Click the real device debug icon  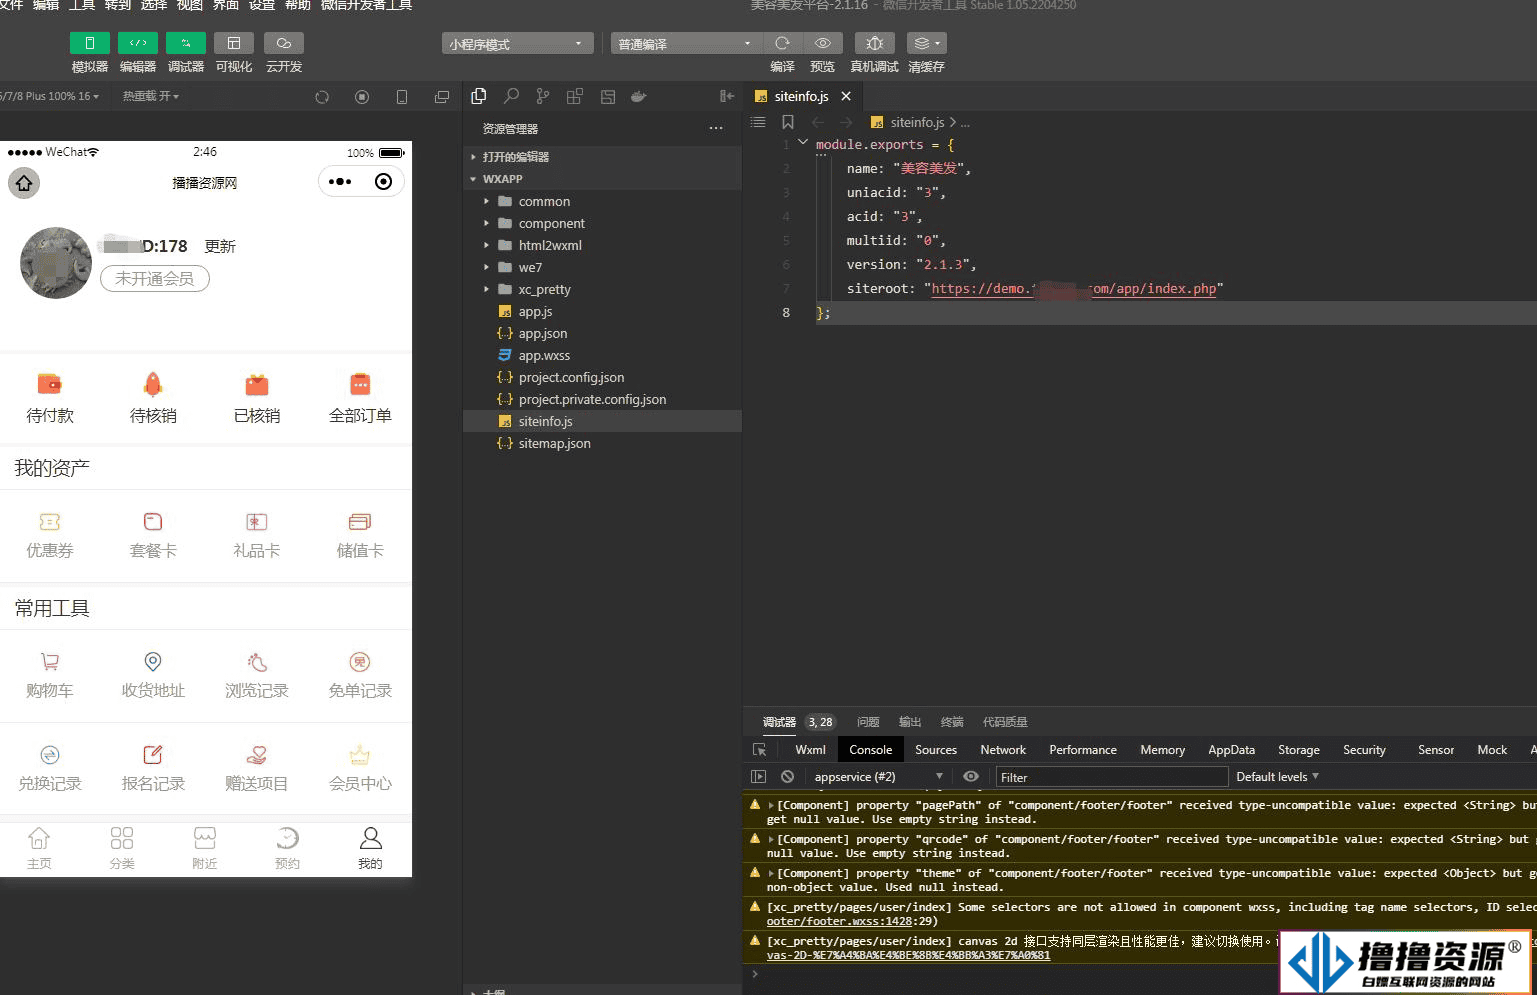[x=875, y=43]
